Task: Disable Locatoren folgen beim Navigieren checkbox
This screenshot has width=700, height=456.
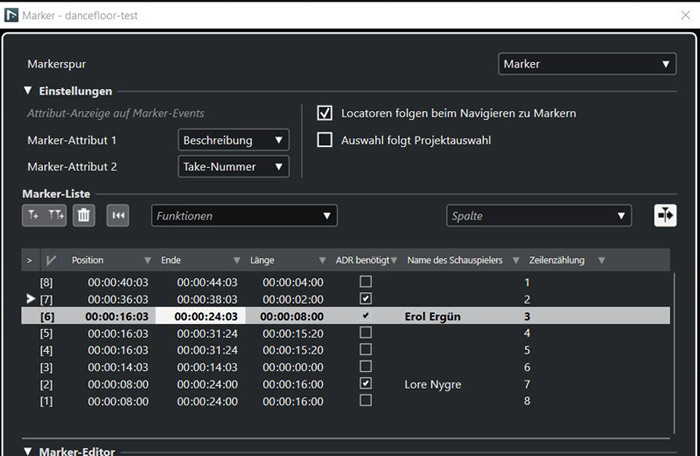Action: coord(324,113)
